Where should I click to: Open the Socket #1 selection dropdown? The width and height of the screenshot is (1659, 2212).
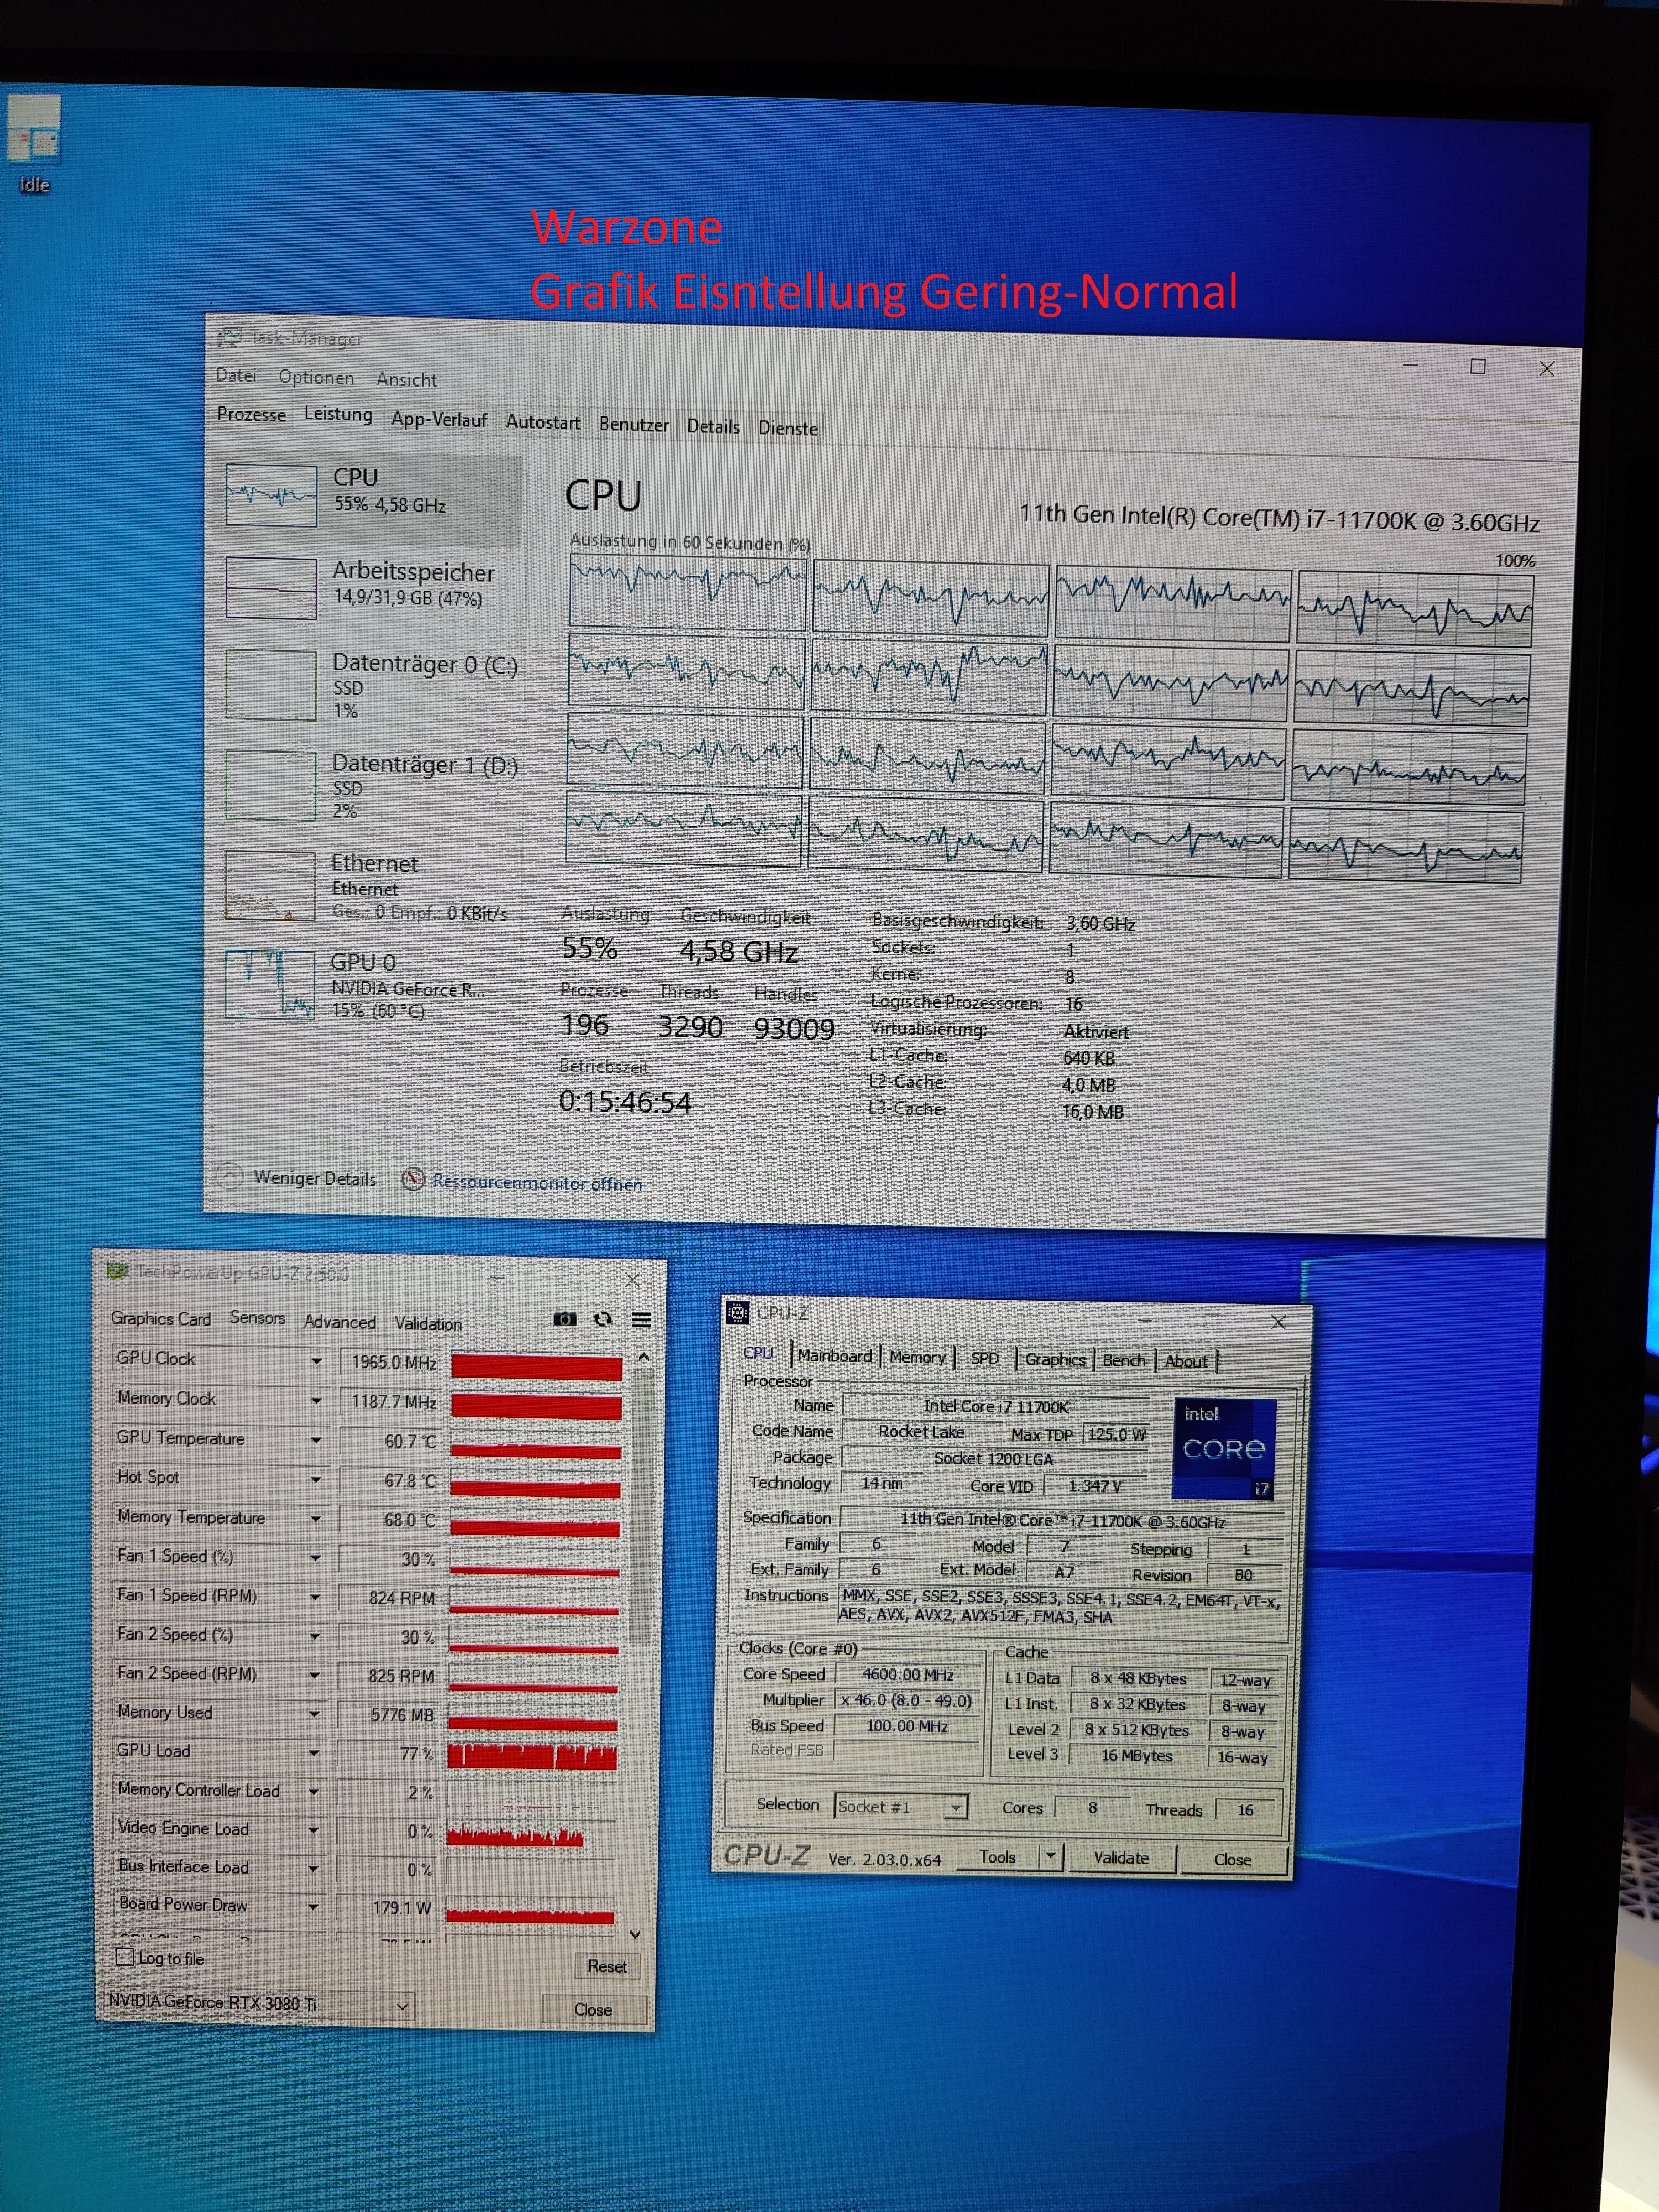[955, 1807]
